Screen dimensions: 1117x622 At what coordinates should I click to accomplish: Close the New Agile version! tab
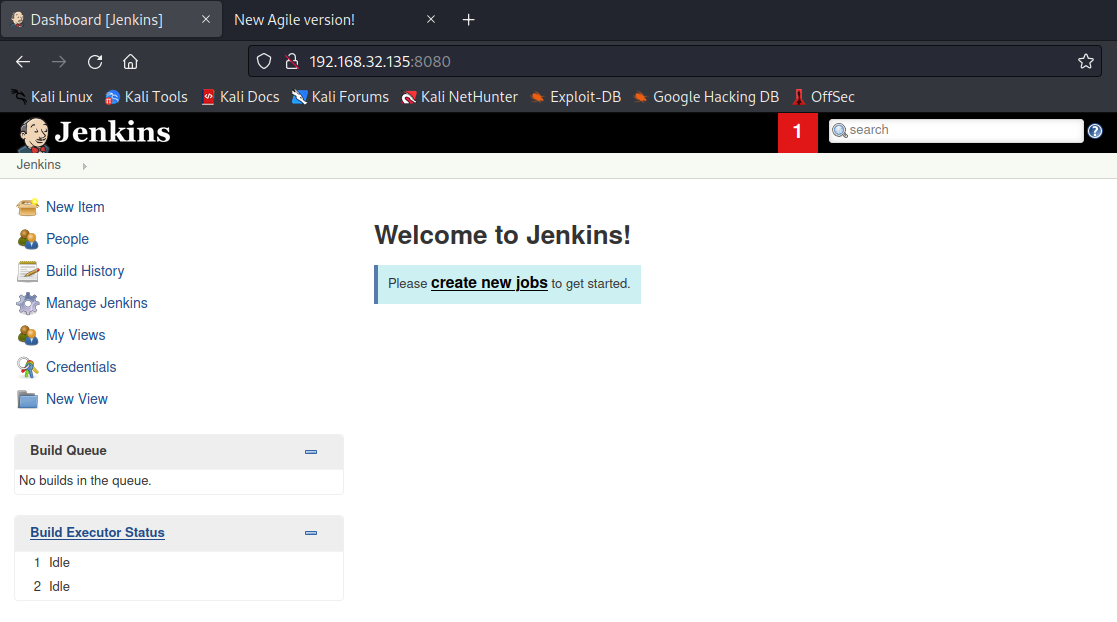coord(431,19)
